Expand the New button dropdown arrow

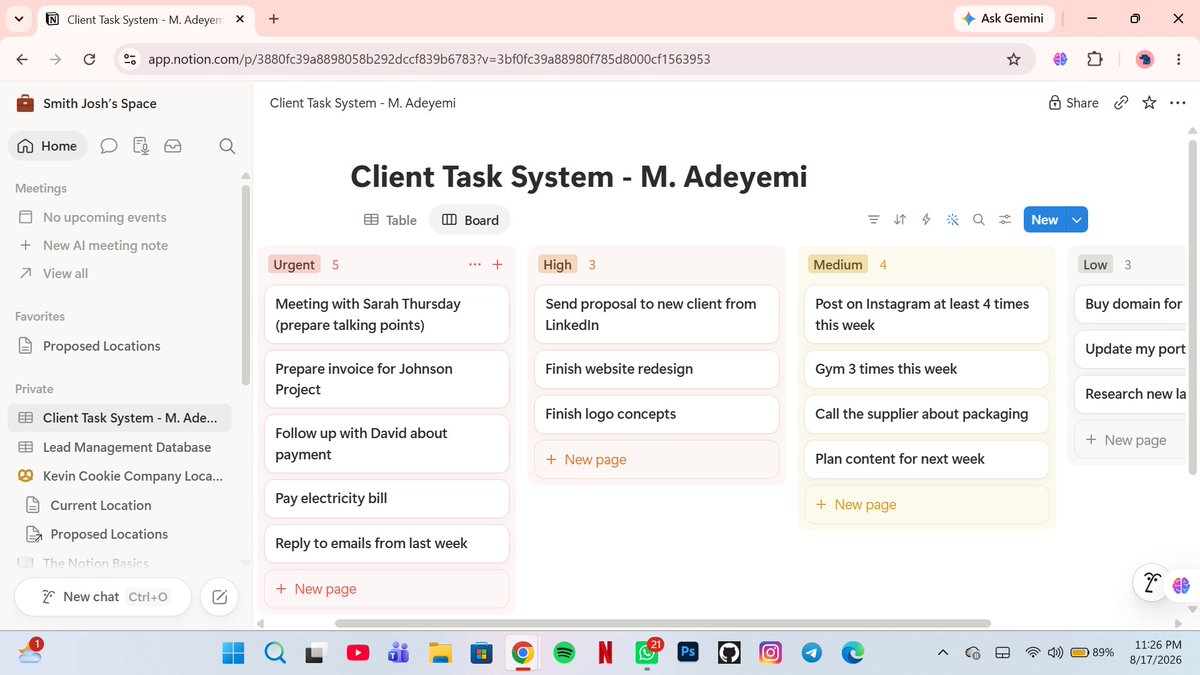pos(1077,220)
